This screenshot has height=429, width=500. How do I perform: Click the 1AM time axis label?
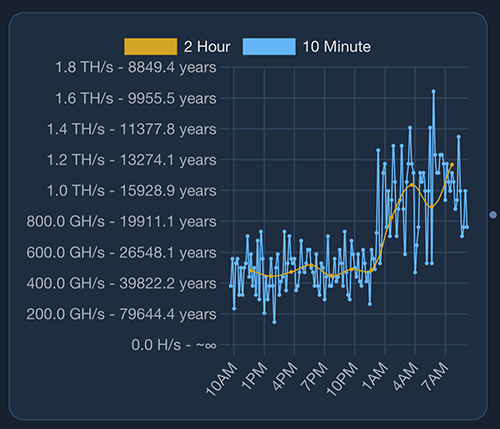375,376
